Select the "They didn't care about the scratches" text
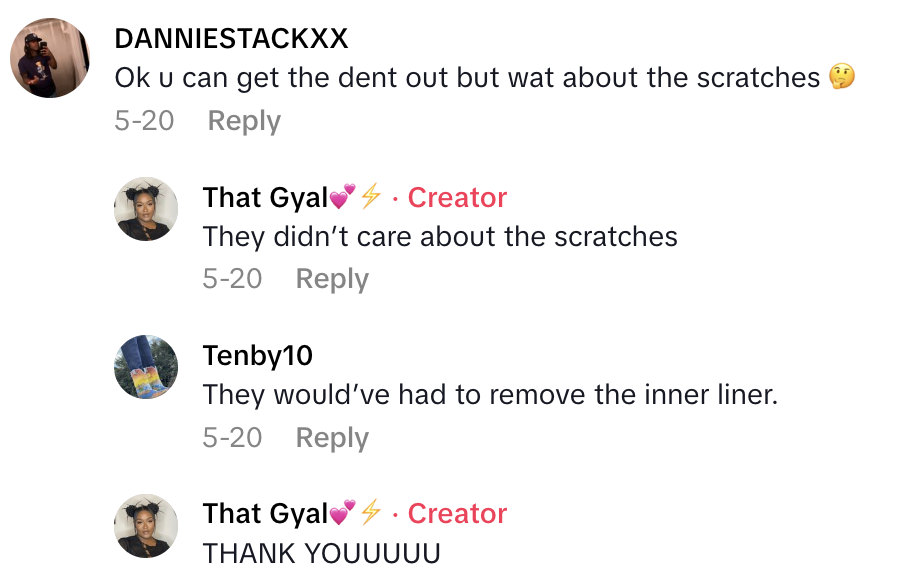The width and height of the screenshot is (906, 576). pos(440,237)
